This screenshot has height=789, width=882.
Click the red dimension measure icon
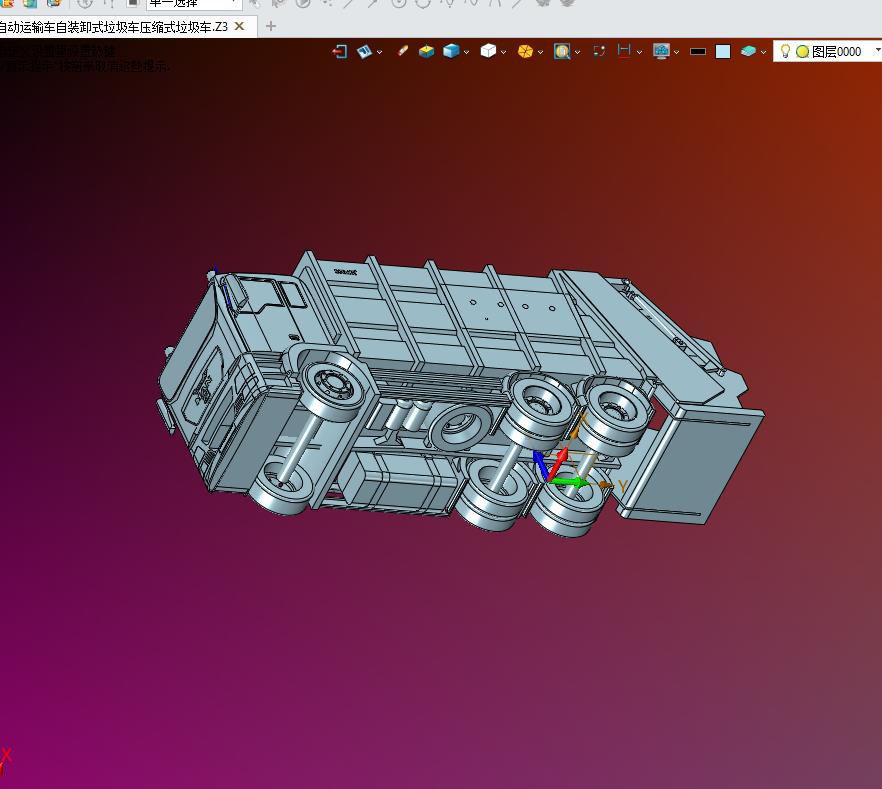(624, 51)
